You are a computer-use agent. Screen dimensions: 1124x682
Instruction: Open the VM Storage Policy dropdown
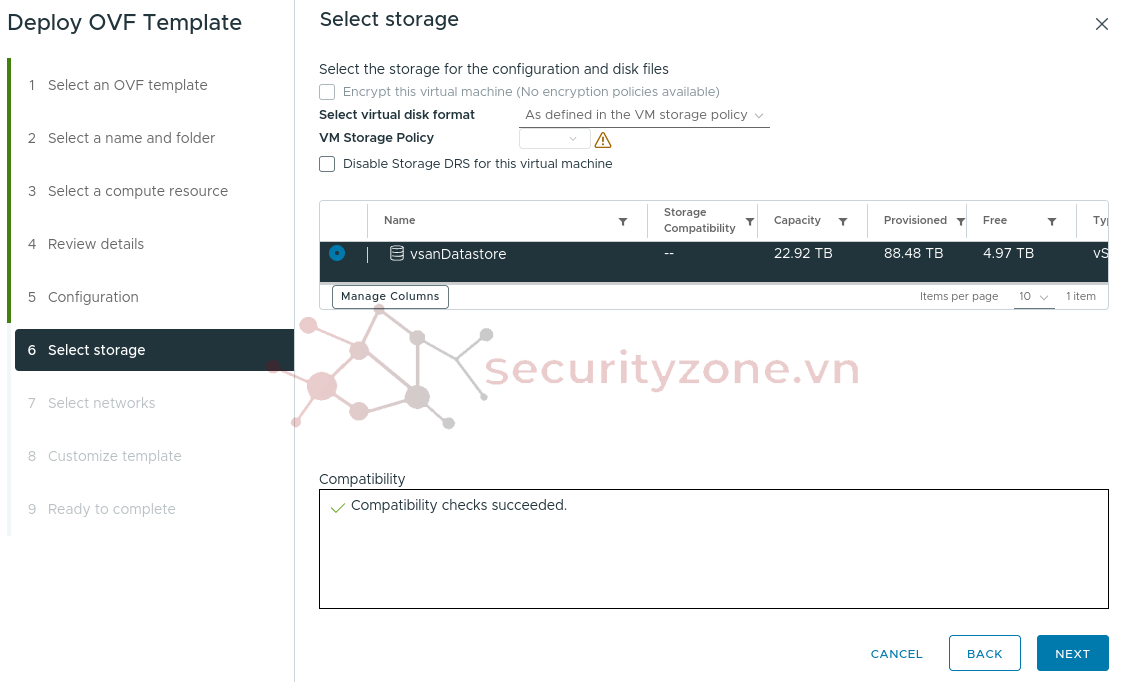555,139
